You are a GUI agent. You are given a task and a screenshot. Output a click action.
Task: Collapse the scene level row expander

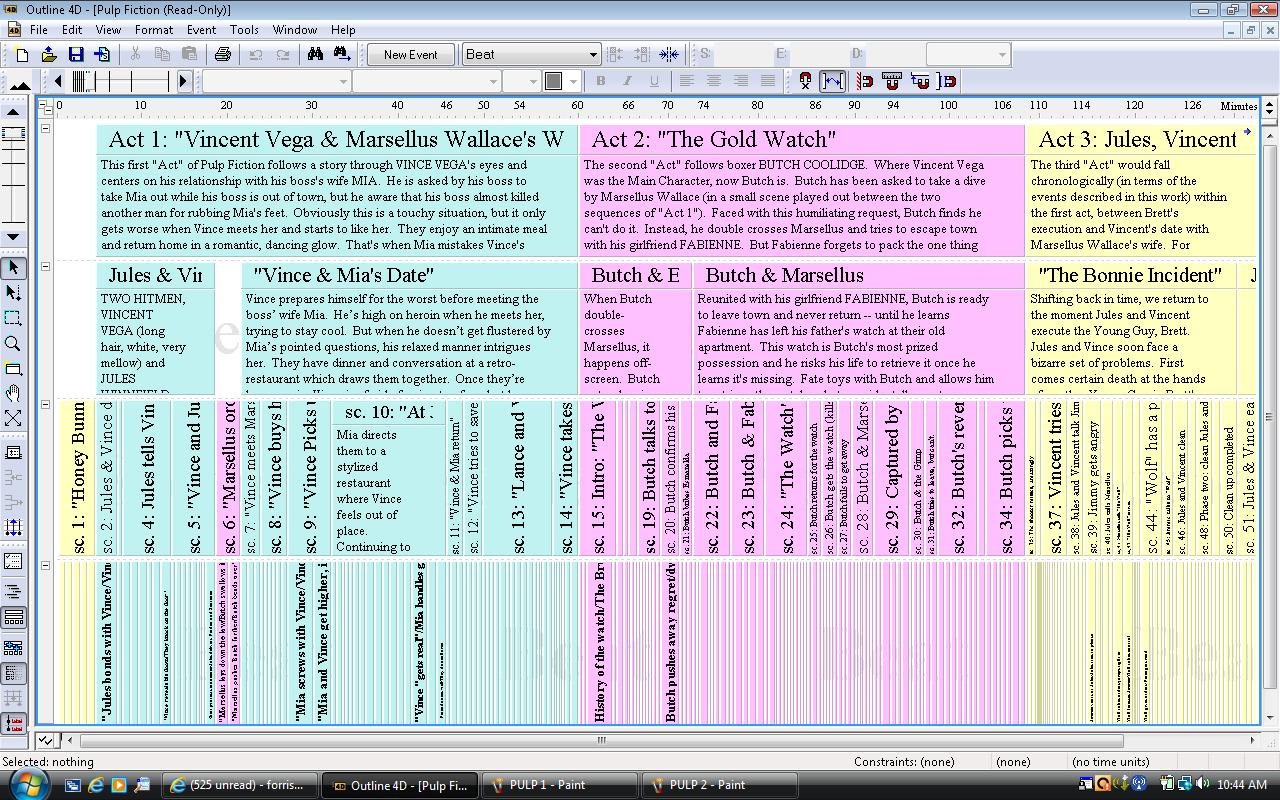pyautogui.click(x=45, y=405)
